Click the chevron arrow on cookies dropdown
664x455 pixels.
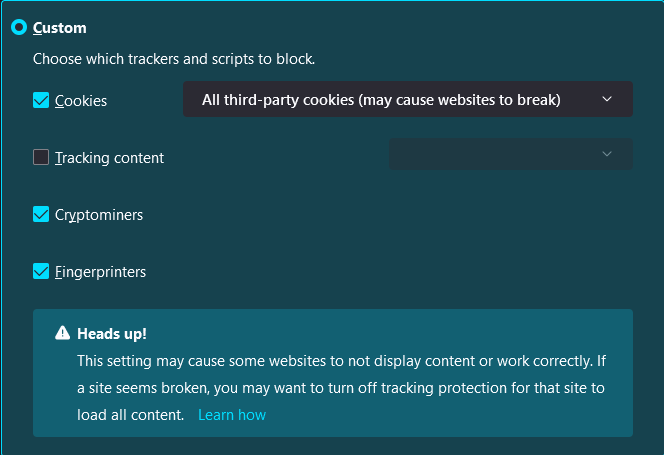tap(607, 99)
